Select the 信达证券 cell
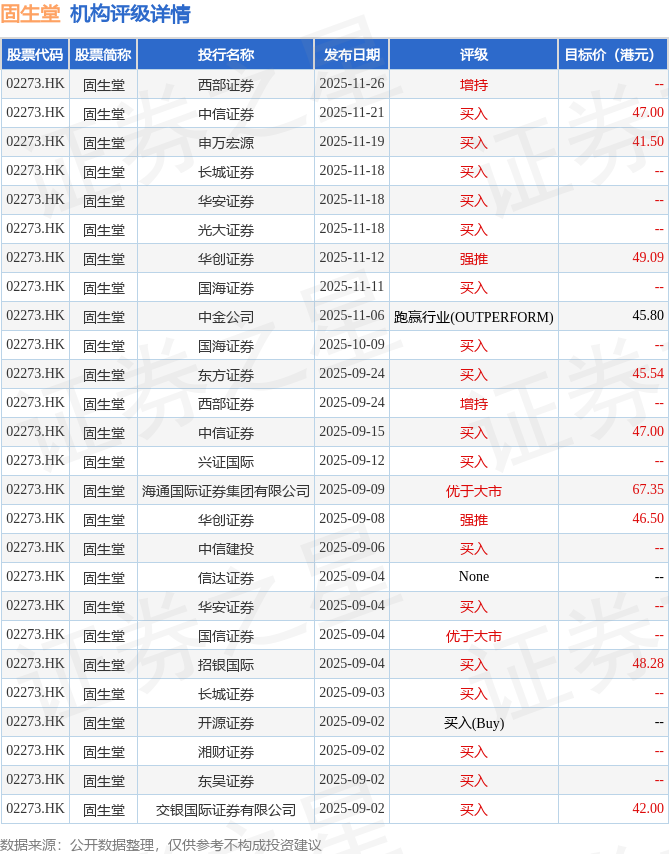This screenshot has height=854, width=669. point(226,578)
